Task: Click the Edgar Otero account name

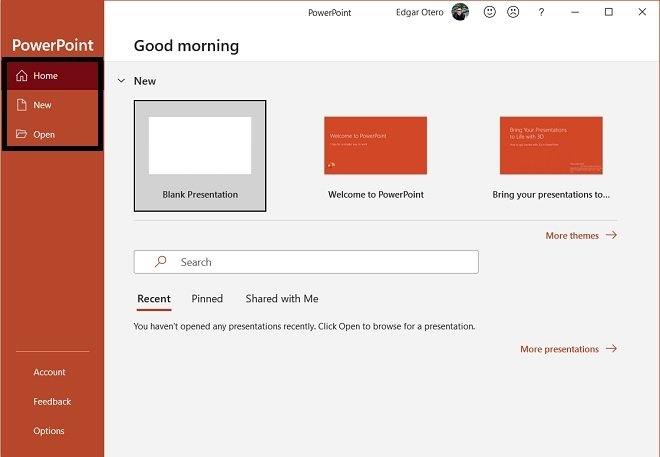Action: [420, 12]
